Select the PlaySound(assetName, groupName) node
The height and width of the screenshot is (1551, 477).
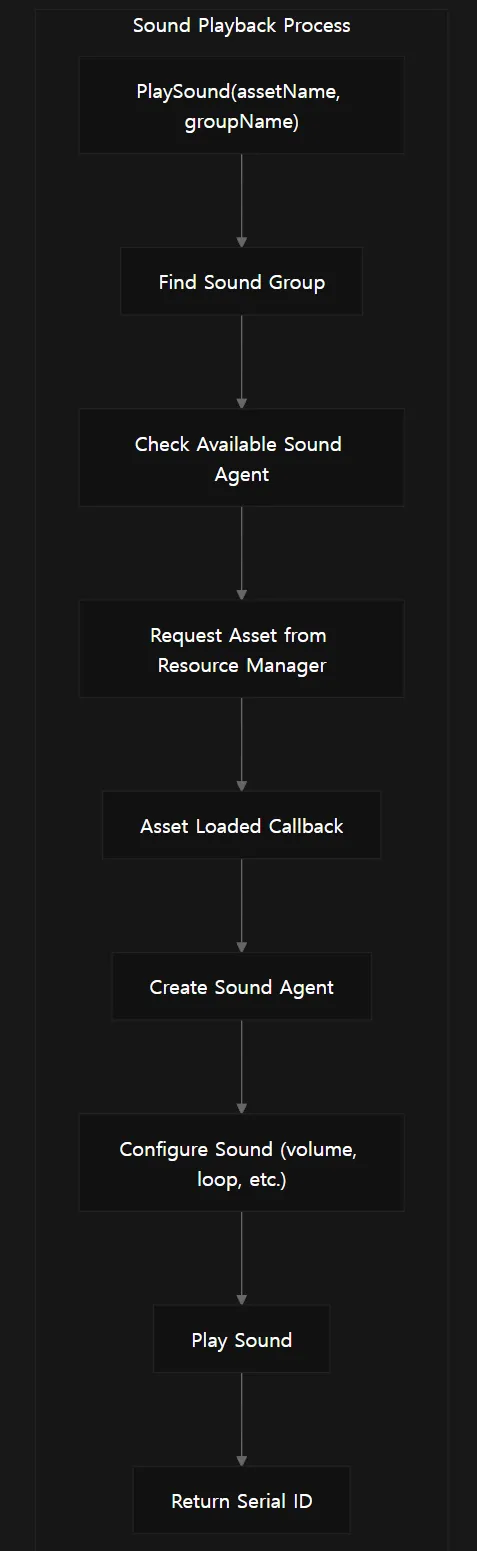[241, 105]
